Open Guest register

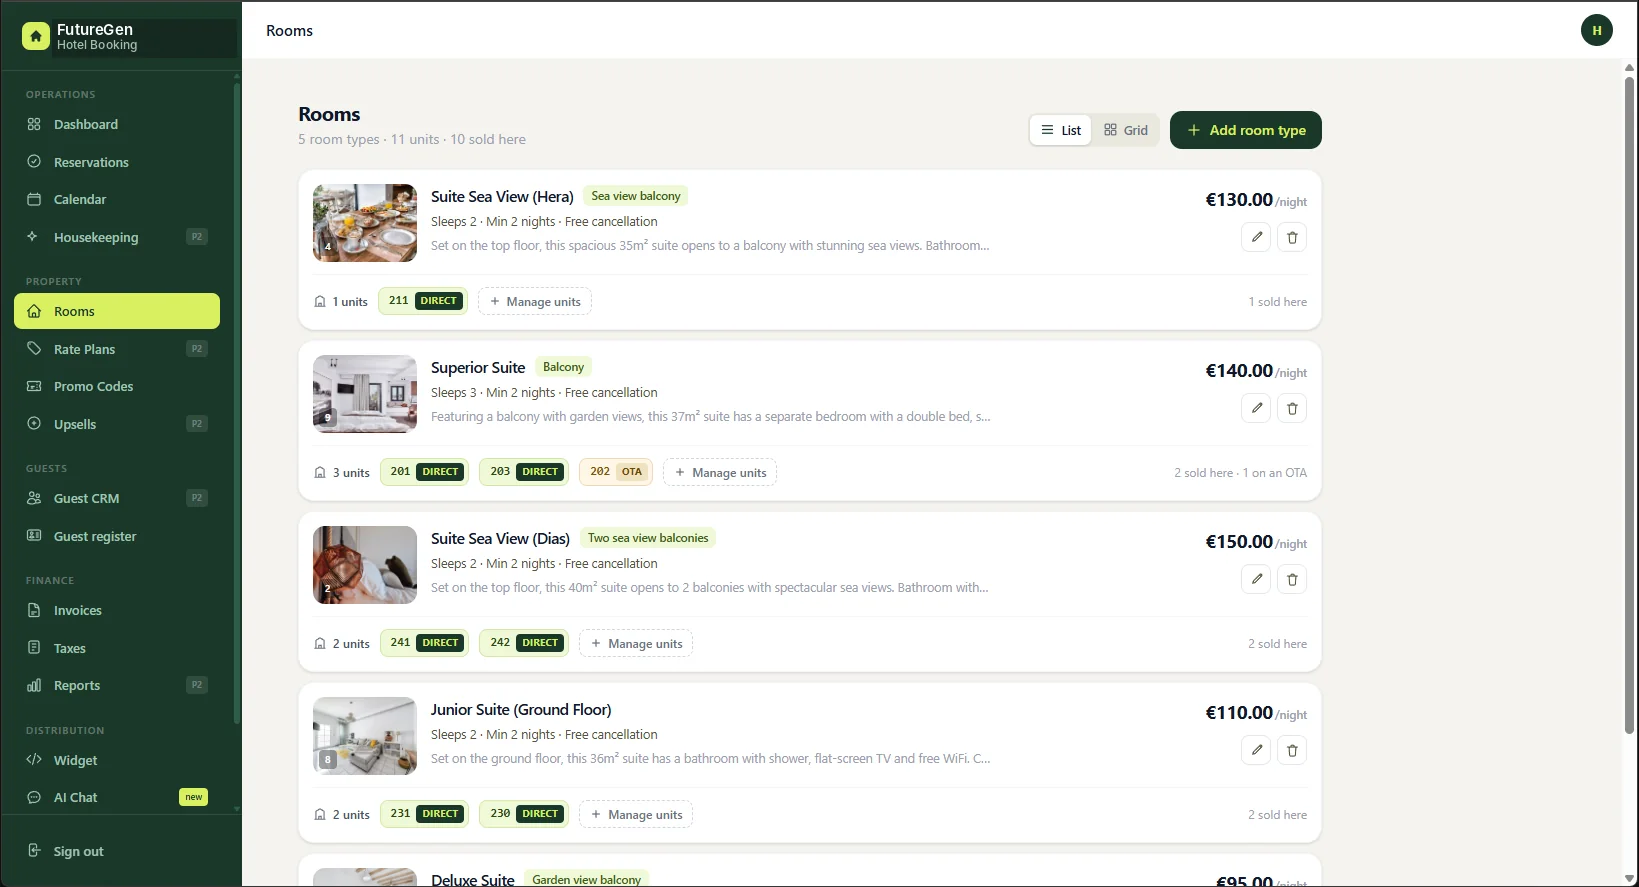click(117, 536)
